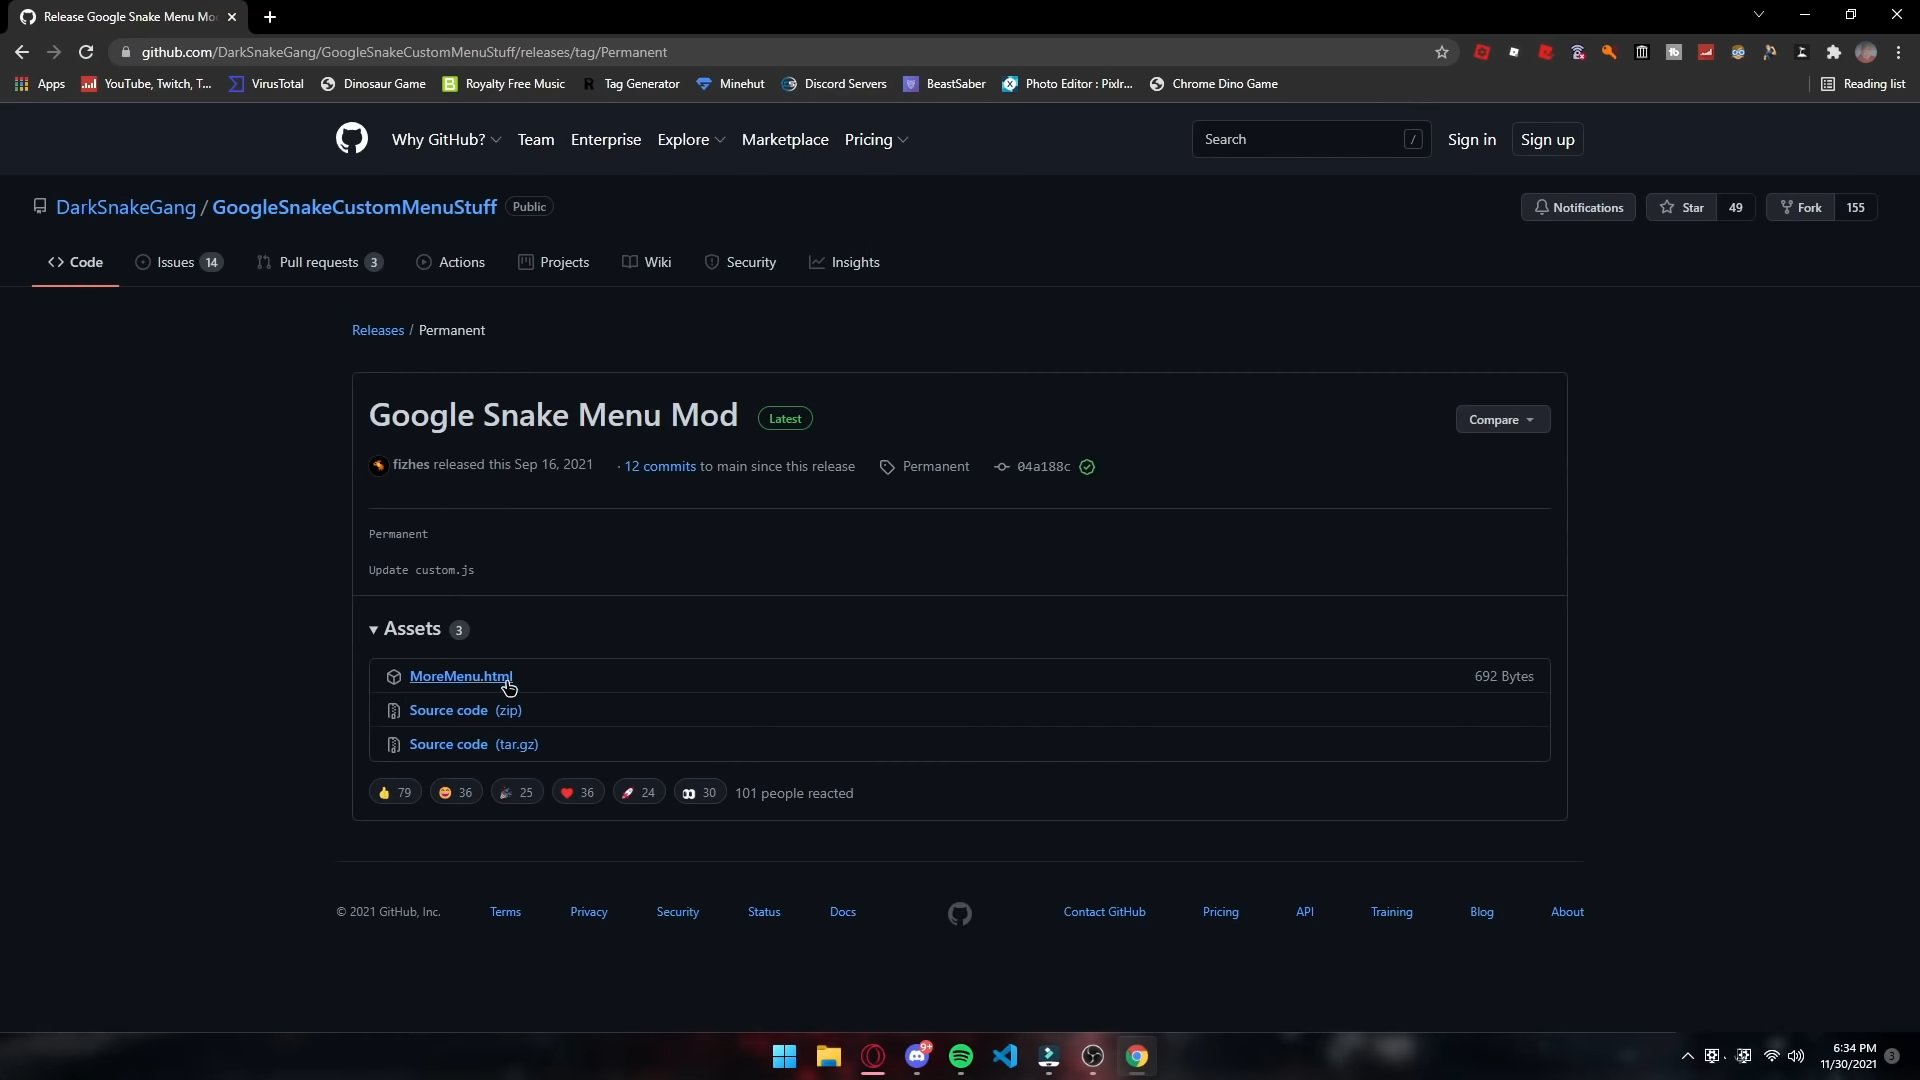
Task: Expand the Why GitHub? dropdown
Action: (x=446, y=140)
